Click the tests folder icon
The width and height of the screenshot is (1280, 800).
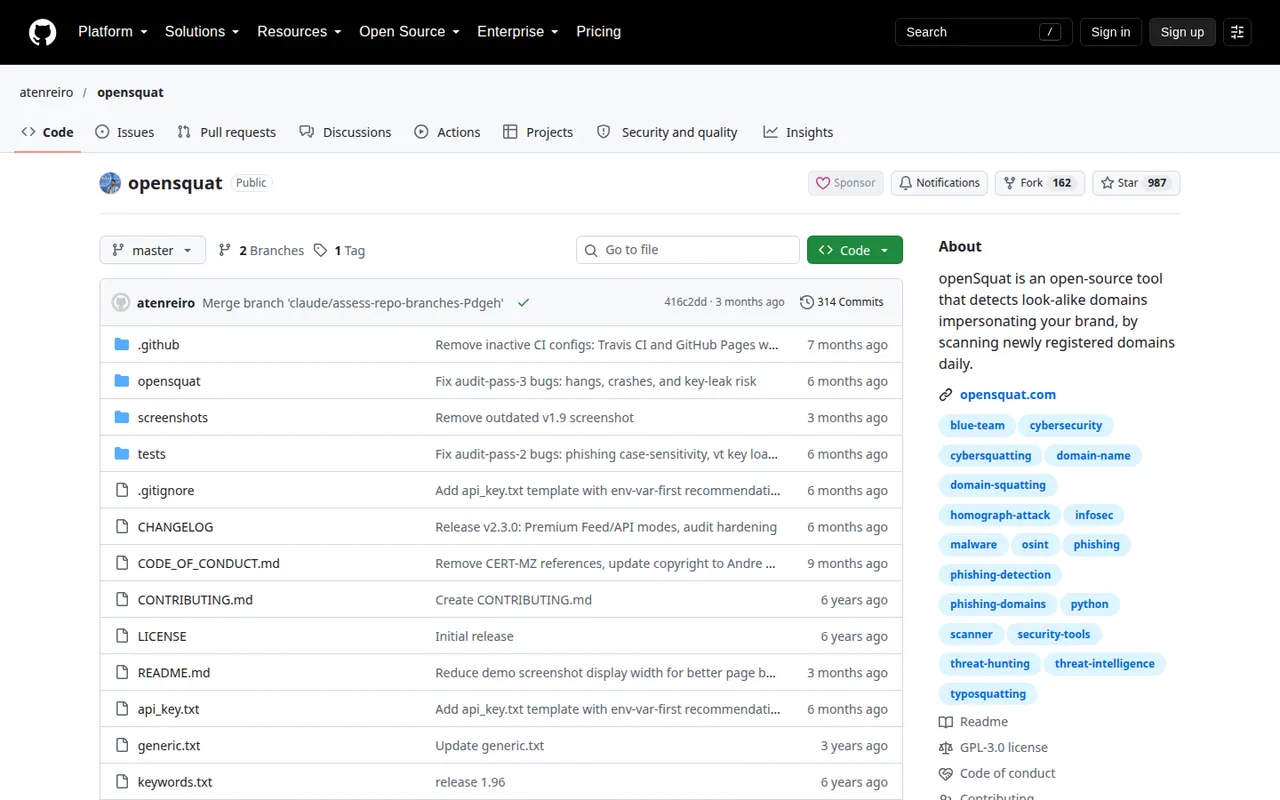[x=122, y=454]
